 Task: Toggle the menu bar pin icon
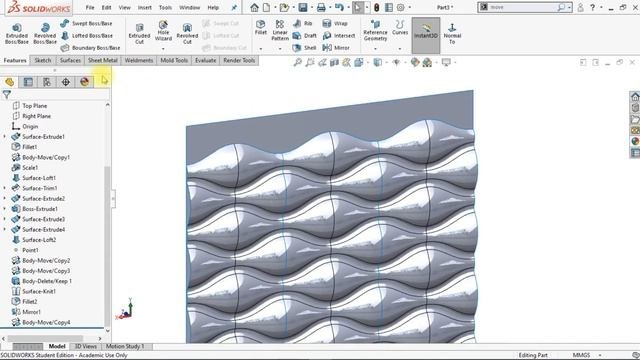point(234,7)
